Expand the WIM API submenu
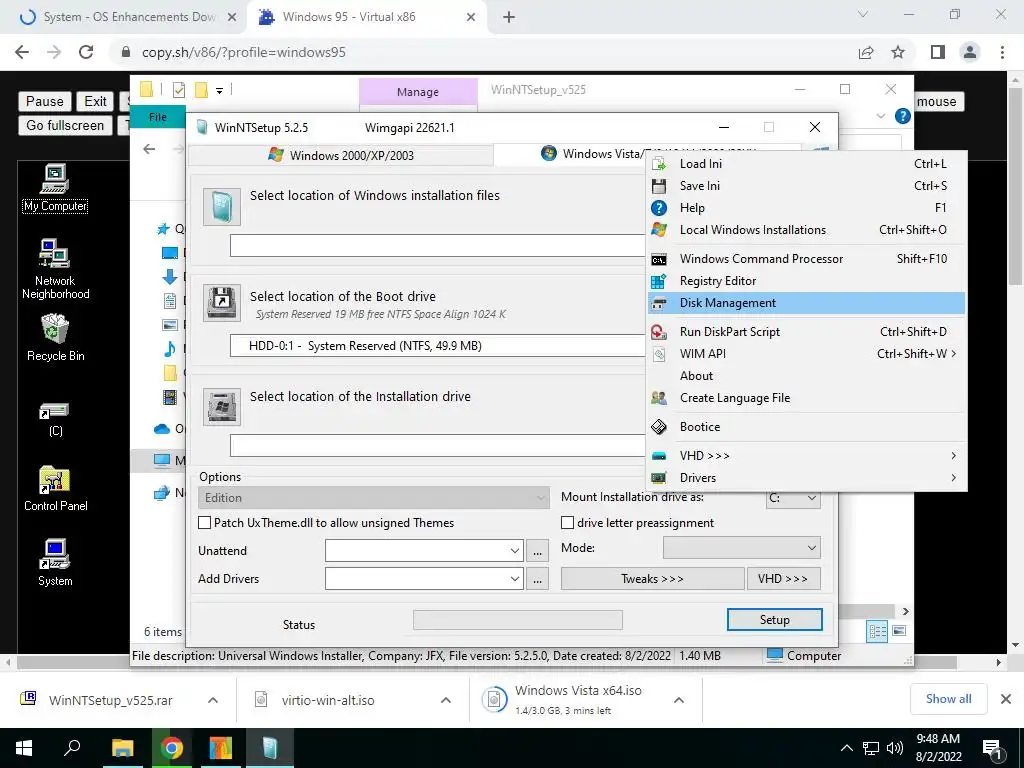The image size is (1024, 768). pos(807,354)
